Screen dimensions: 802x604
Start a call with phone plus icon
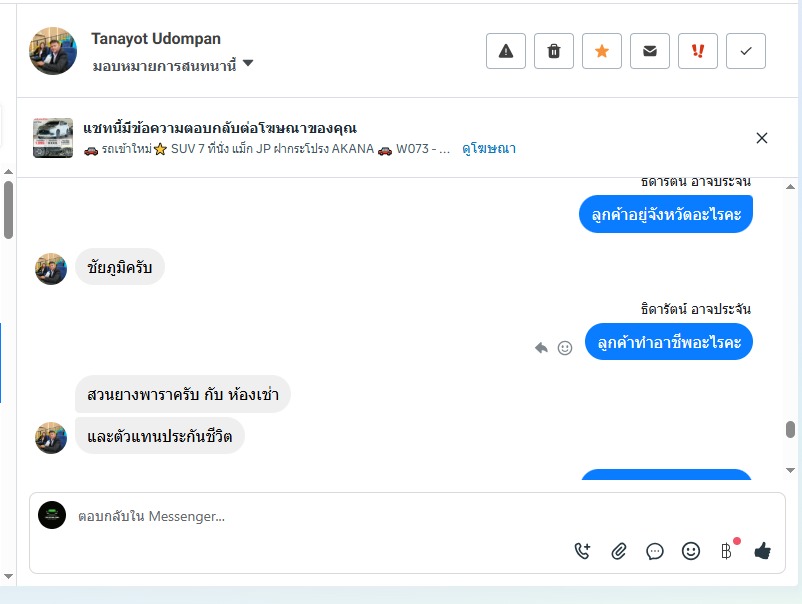(x=582, y=551)
